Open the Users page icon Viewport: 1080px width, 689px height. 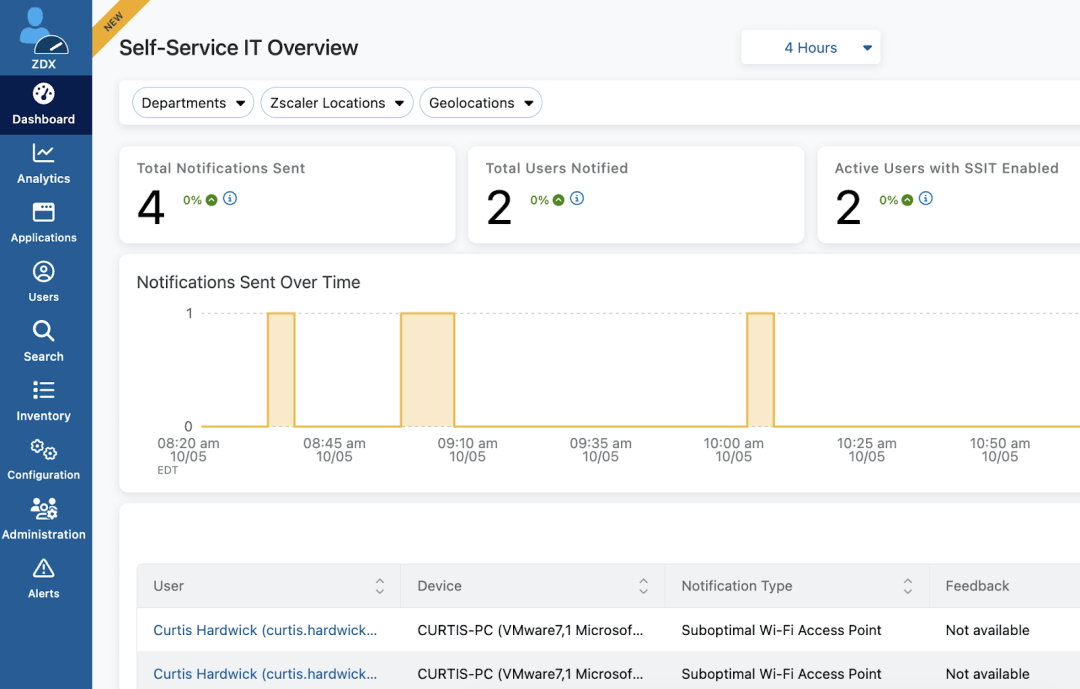pos(44,272)
